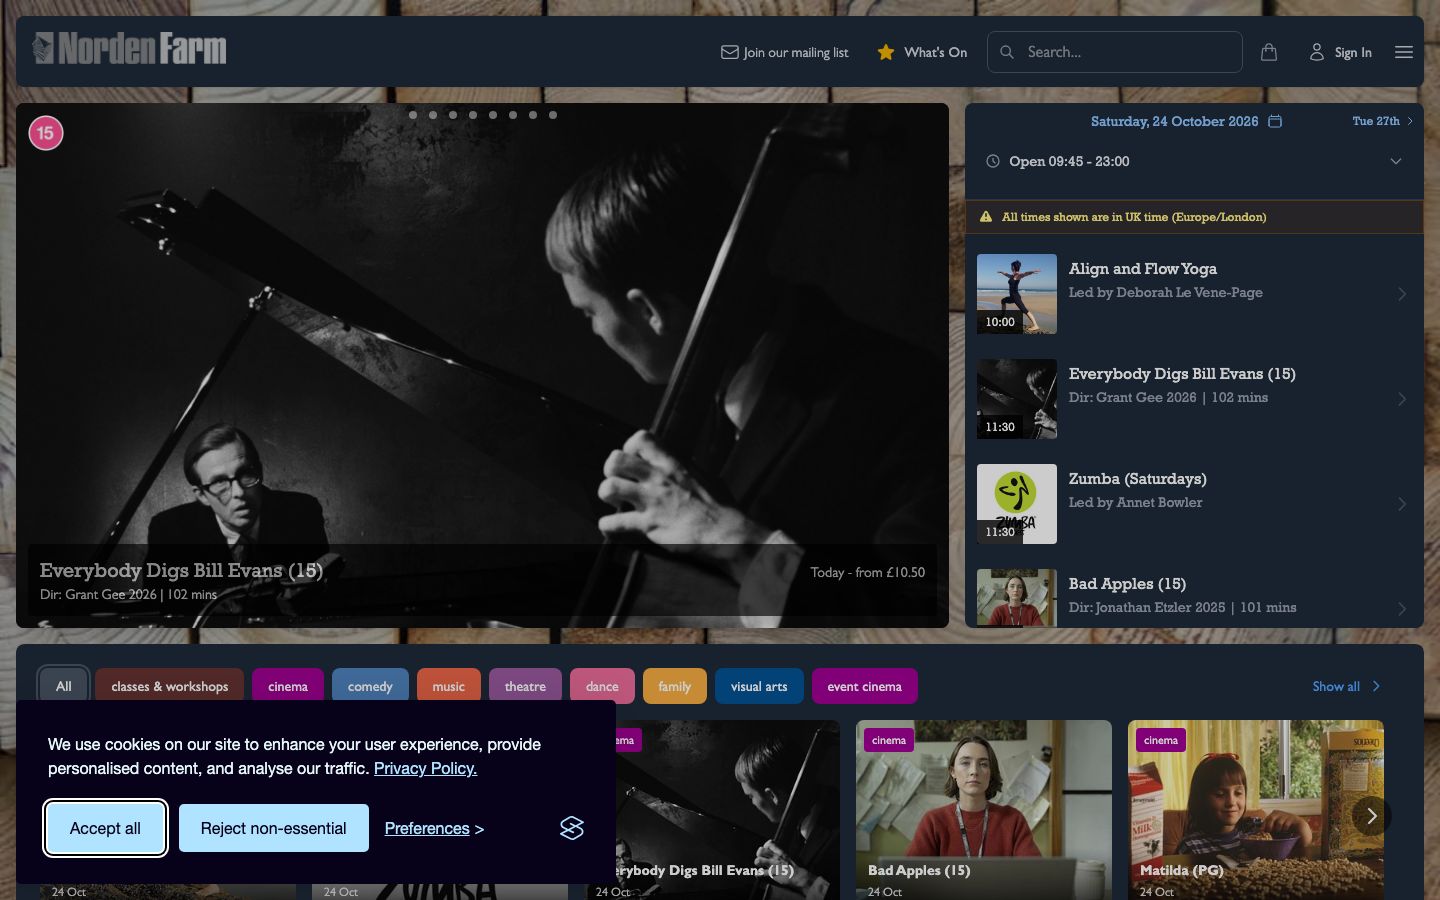The image size is (1440, 900).
Task: Filter events by comedy
Action: 370,686
